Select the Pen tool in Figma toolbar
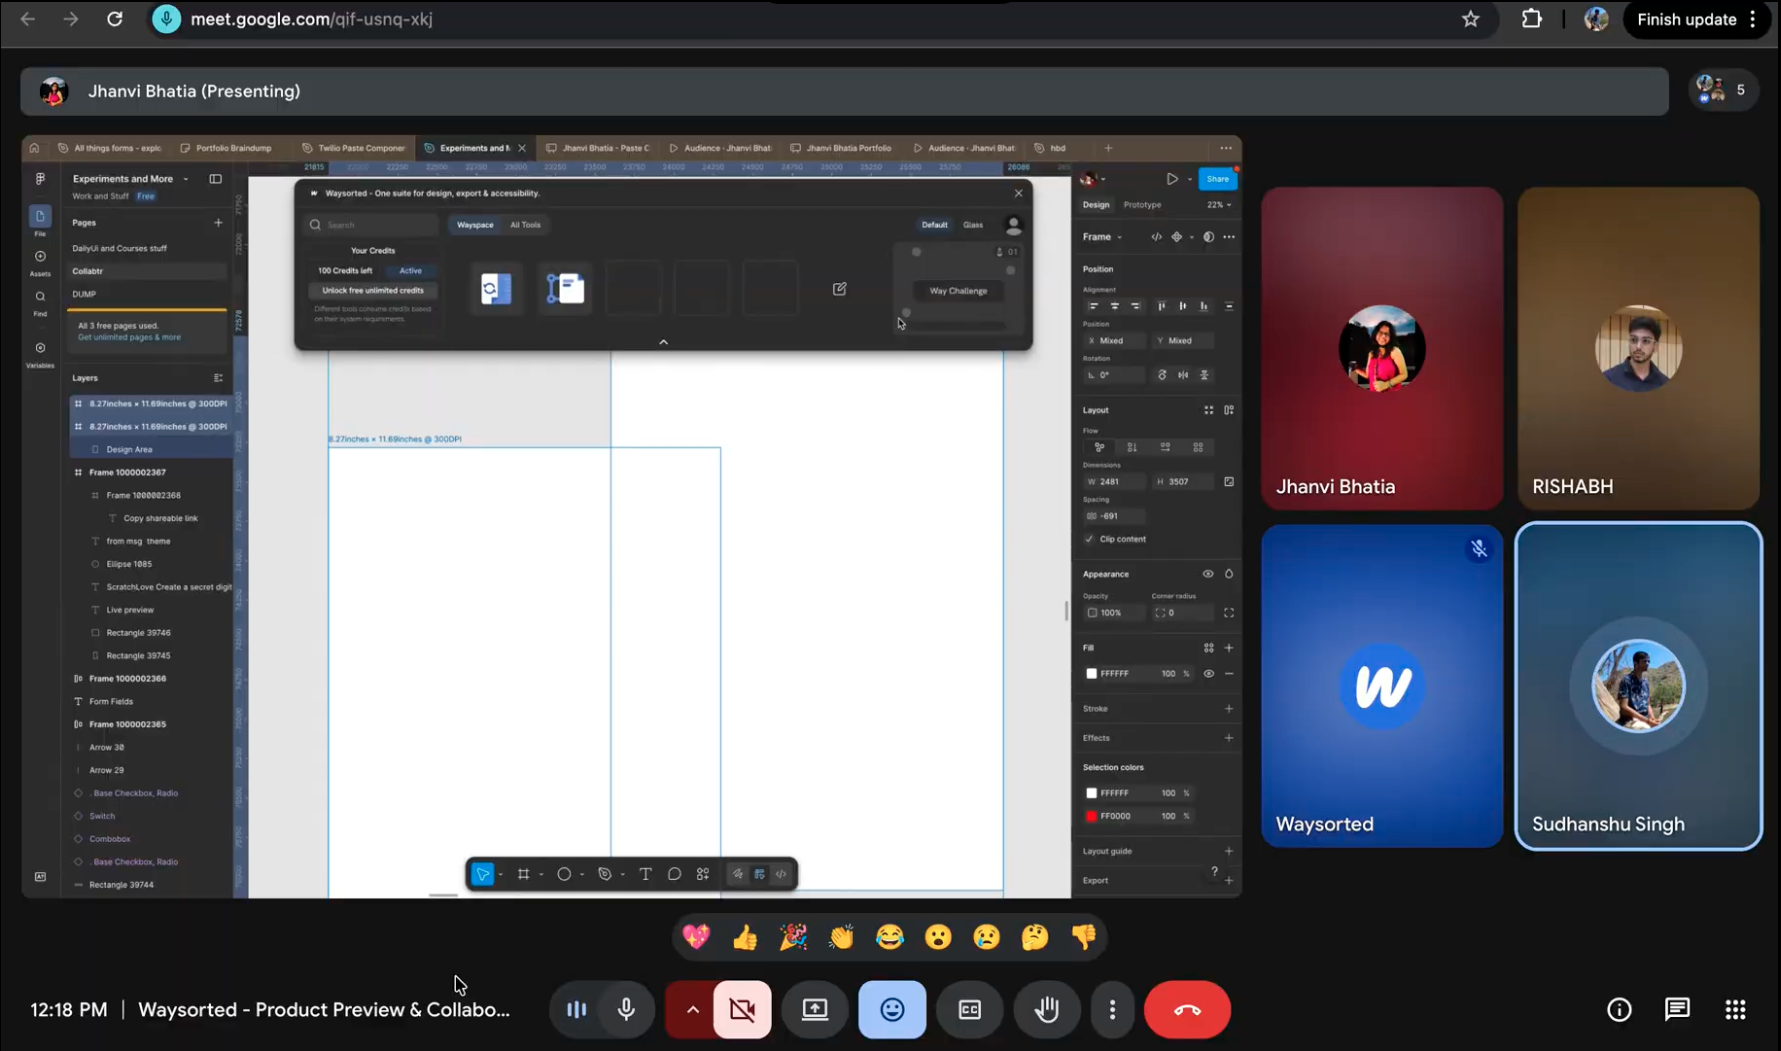The image size is (1781, 1051). point(605,874)
